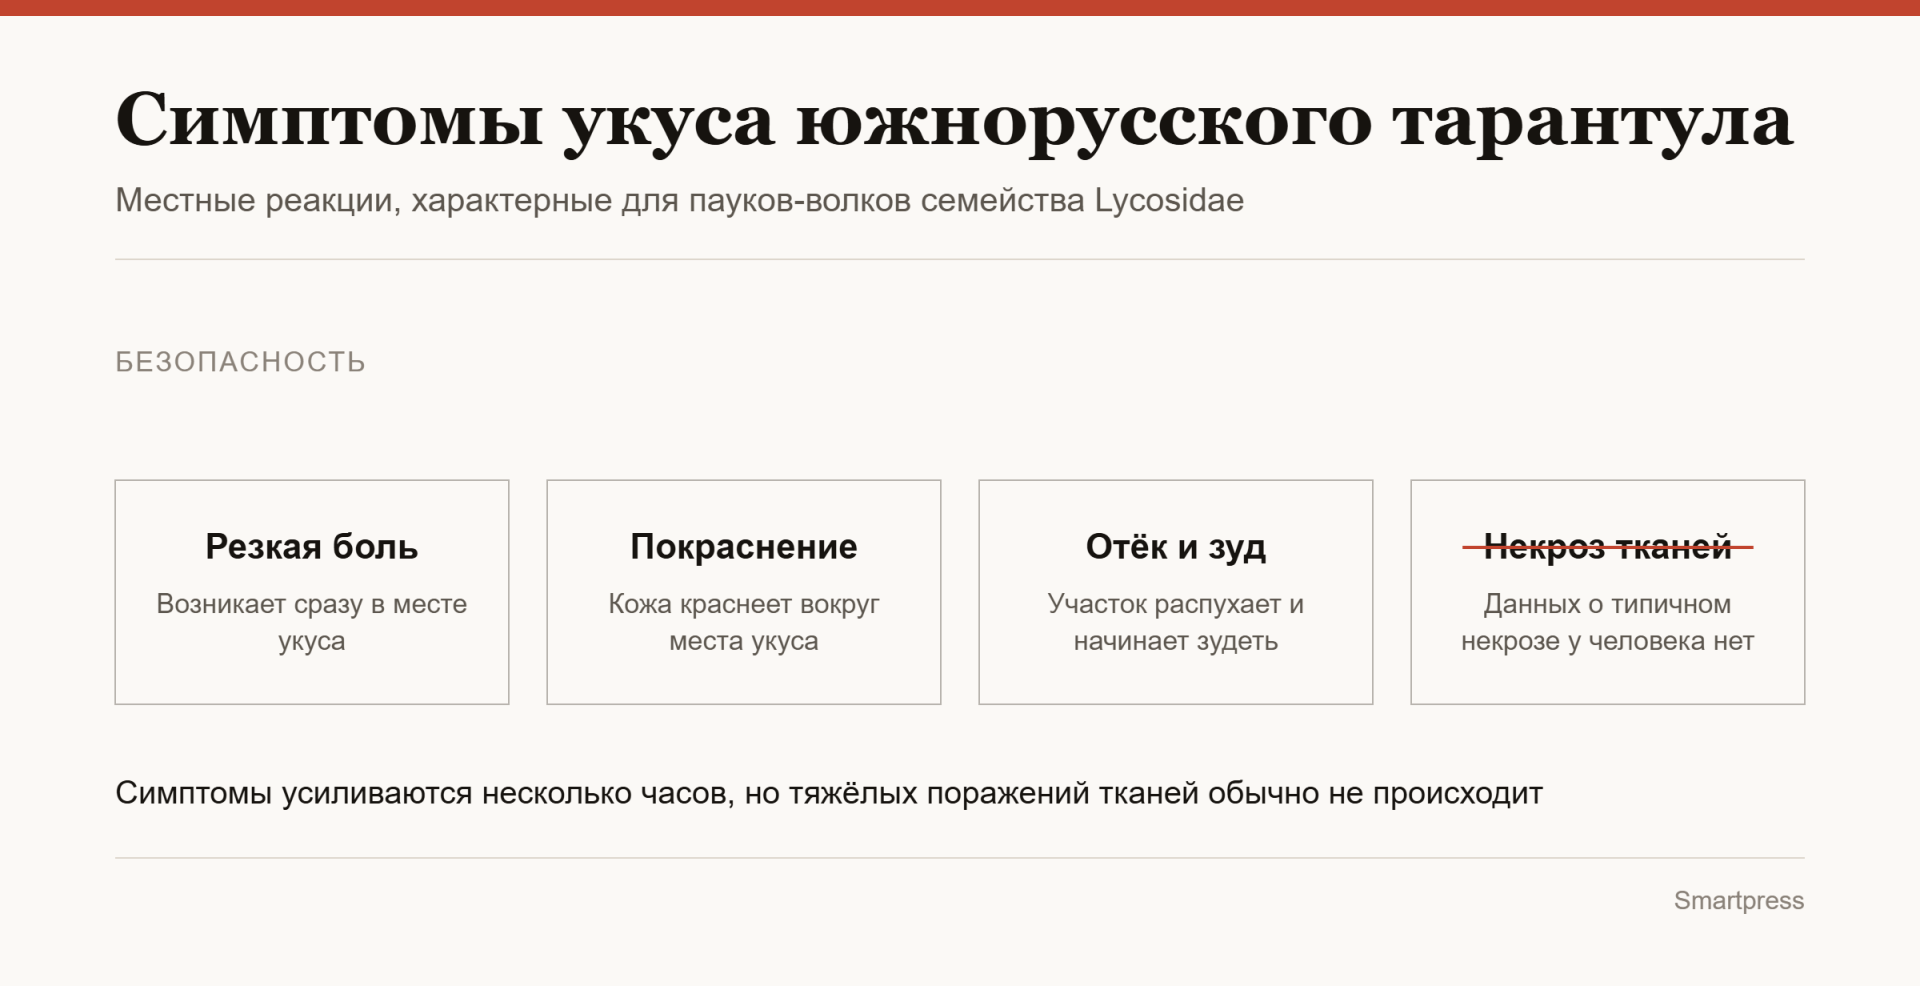This screenshot has height=986, width=1920.
Task: Click the 'Smartpress' credit
Action: click(x=1739, y=901)
